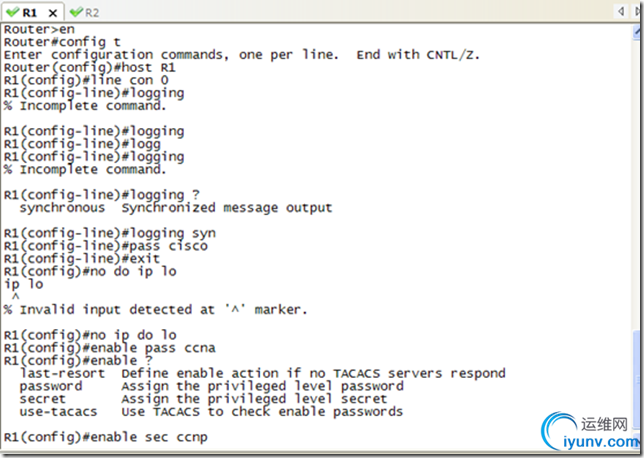Click the green checkmark on R1 tab
The width and height of the screenshot is (644, 458).
tap(11, 12)
